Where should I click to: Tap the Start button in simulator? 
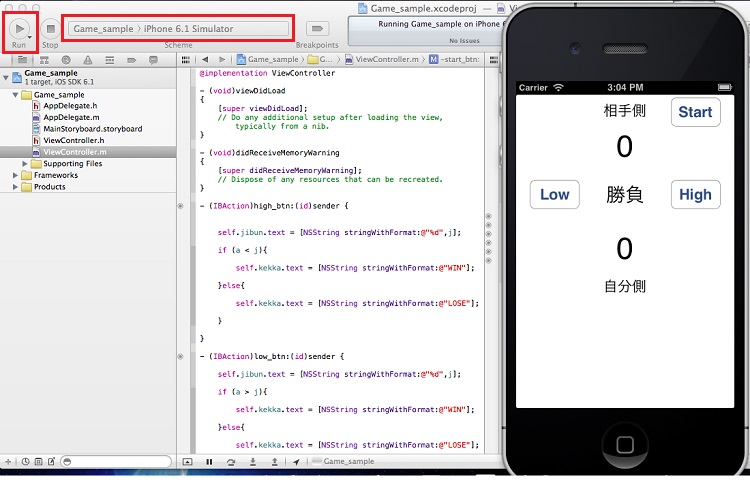(x=695, y=112)
